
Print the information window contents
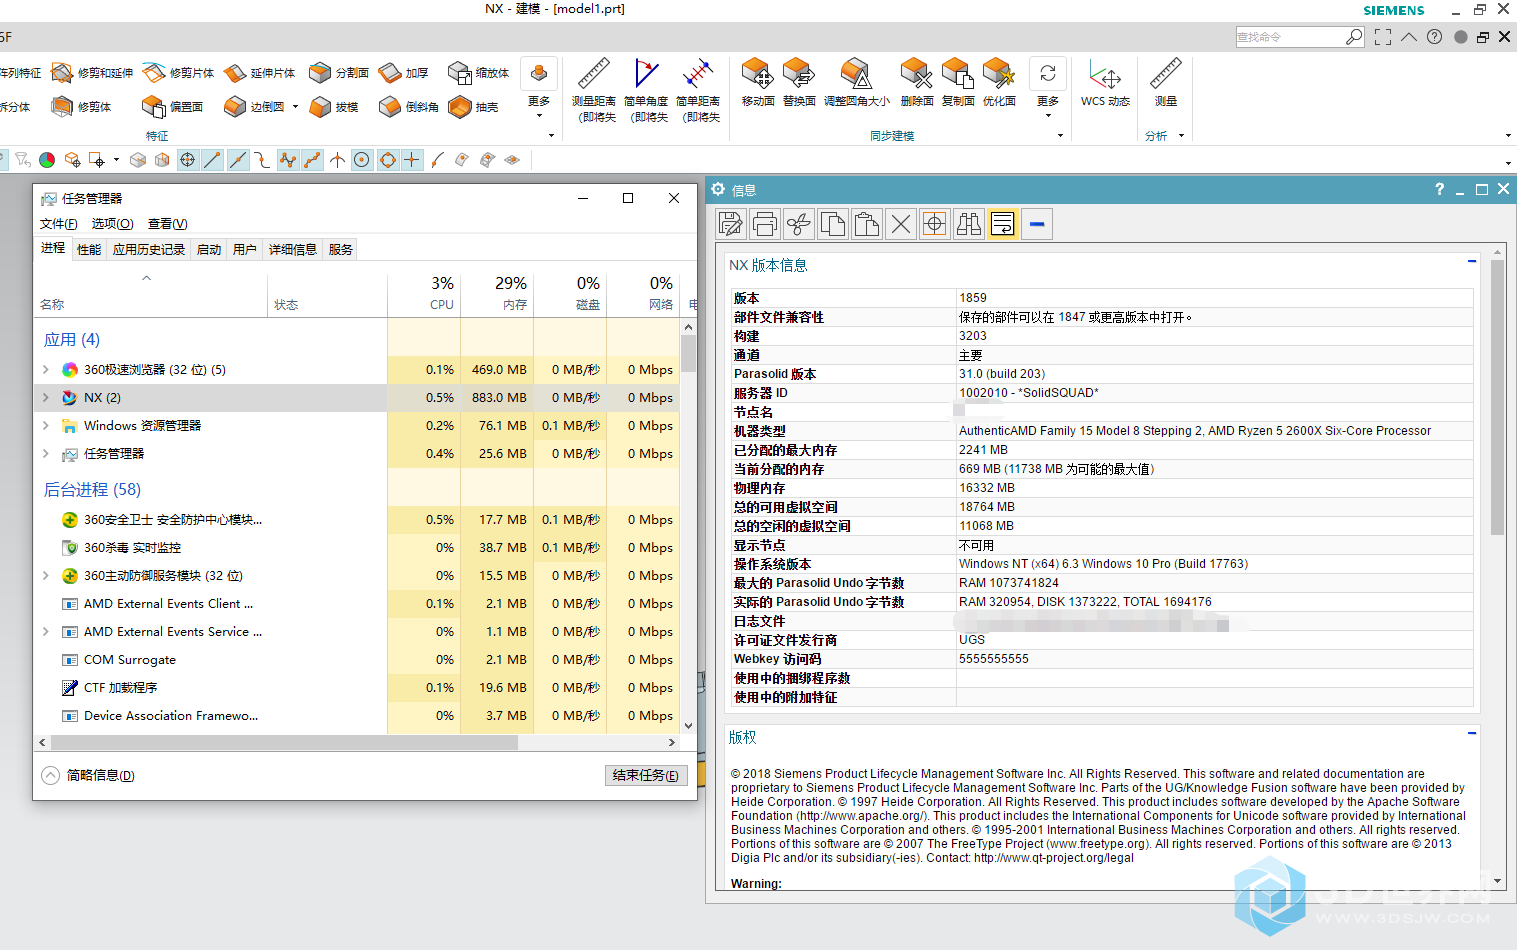[765, 224]
